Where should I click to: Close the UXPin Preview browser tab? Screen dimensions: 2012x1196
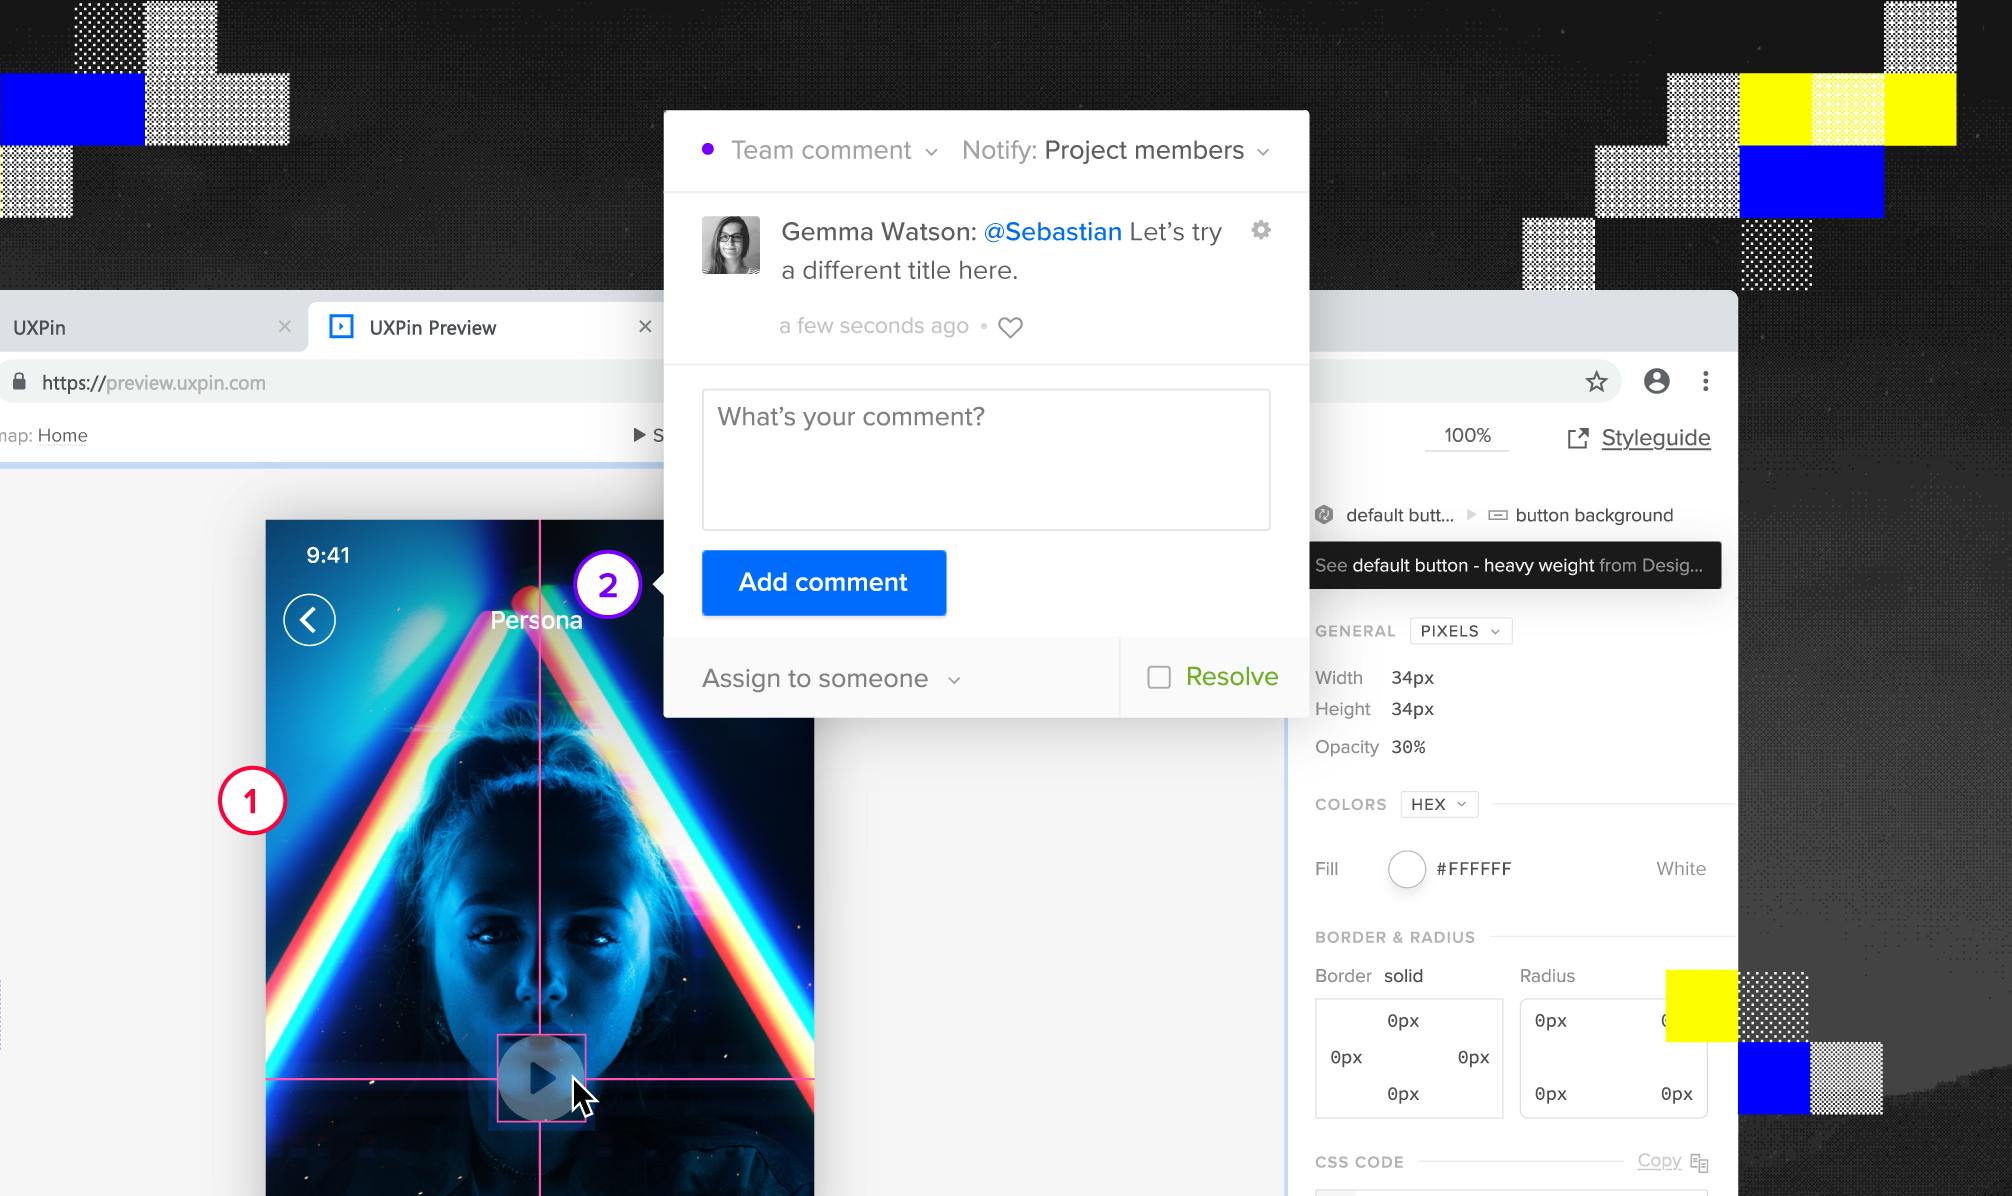[645, 326]
